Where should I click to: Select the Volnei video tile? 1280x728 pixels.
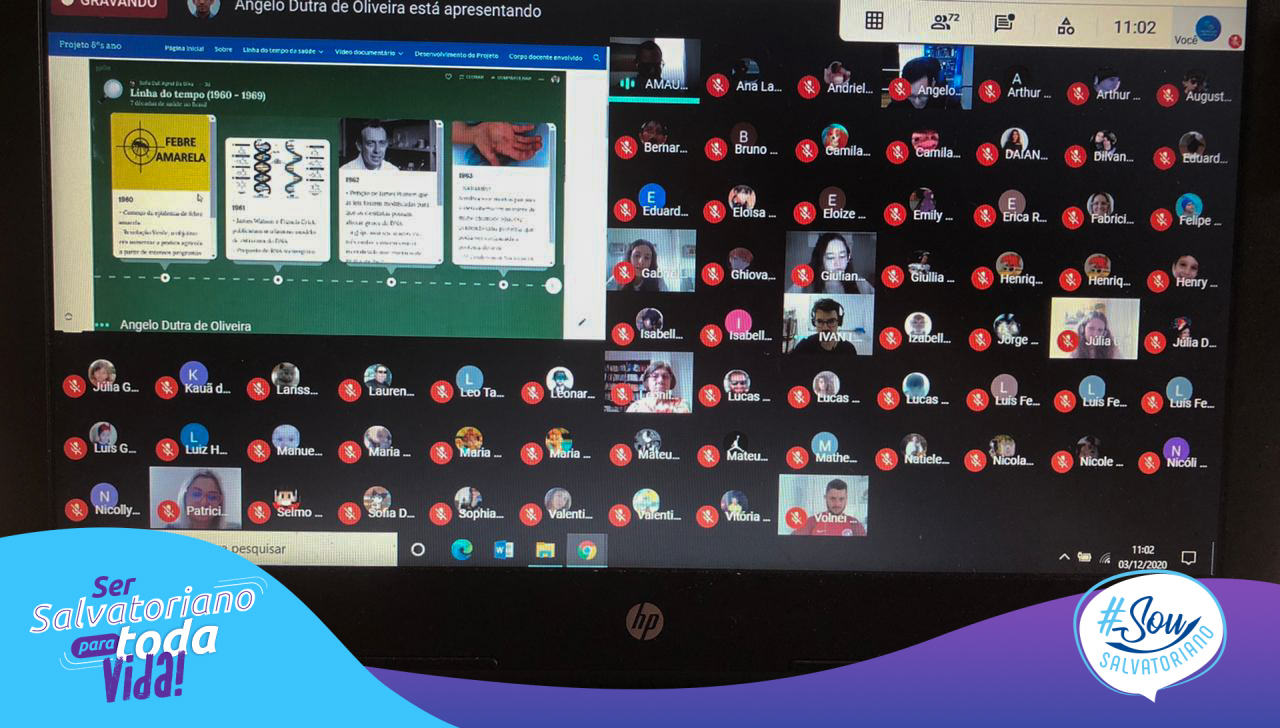click(823, 505)
